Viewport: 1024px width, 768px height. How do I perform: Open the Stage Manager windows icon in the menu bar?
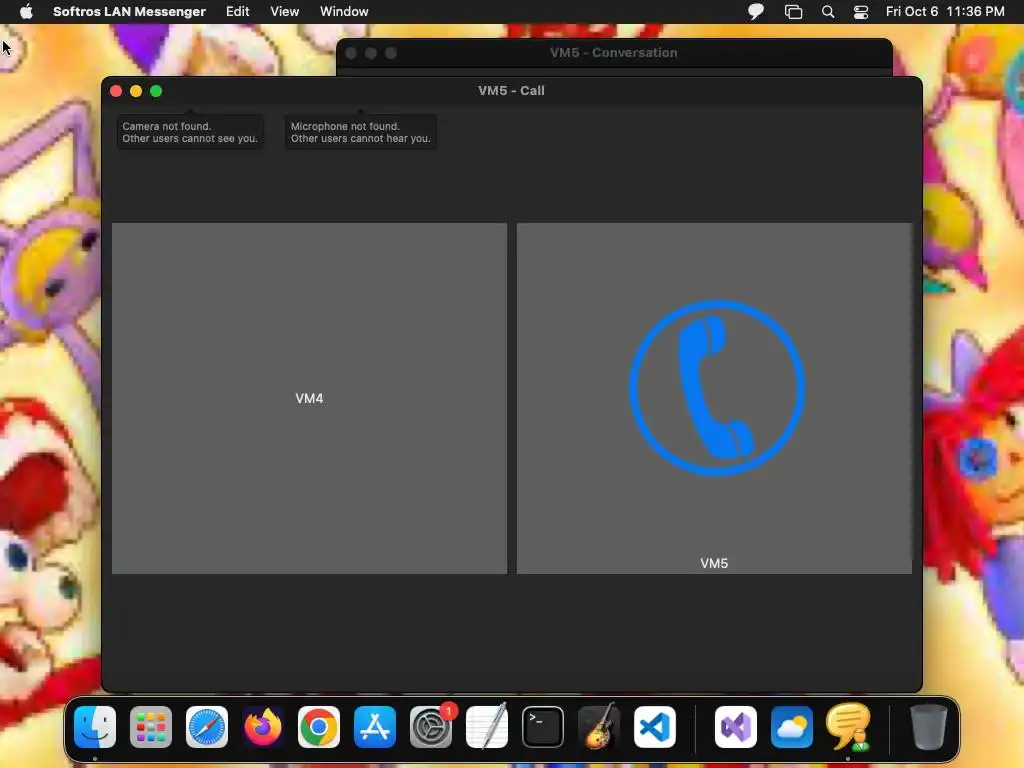pyautogui.click(x=793, y=12)
